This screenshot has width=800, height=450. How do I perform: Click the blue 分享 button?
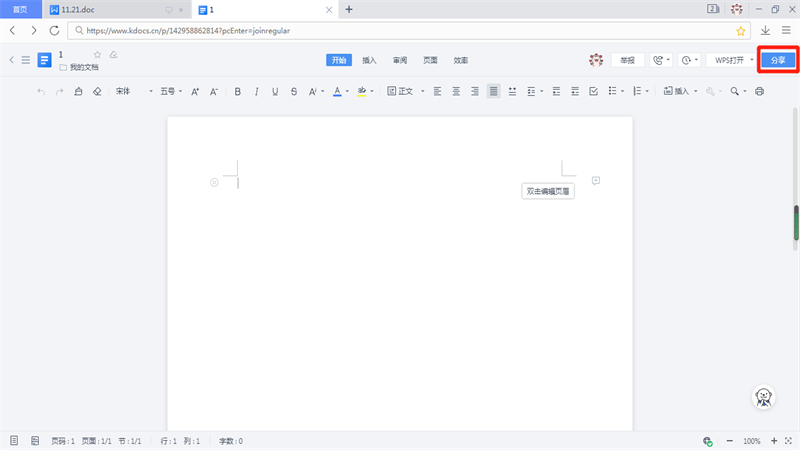click(778, 60)
